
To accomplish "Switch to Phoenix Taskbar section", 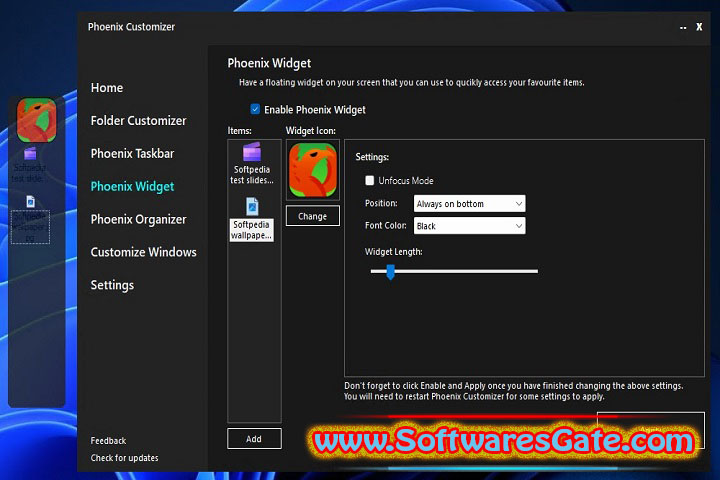I will click(x=132, y=154).
